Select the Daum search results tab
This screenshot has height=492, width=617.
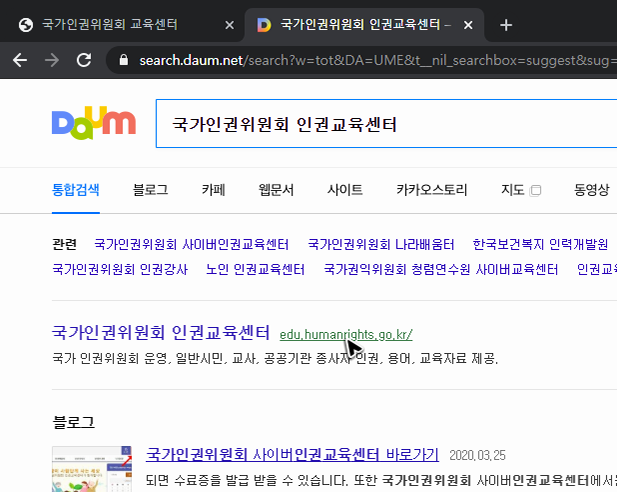click(364, 25)
